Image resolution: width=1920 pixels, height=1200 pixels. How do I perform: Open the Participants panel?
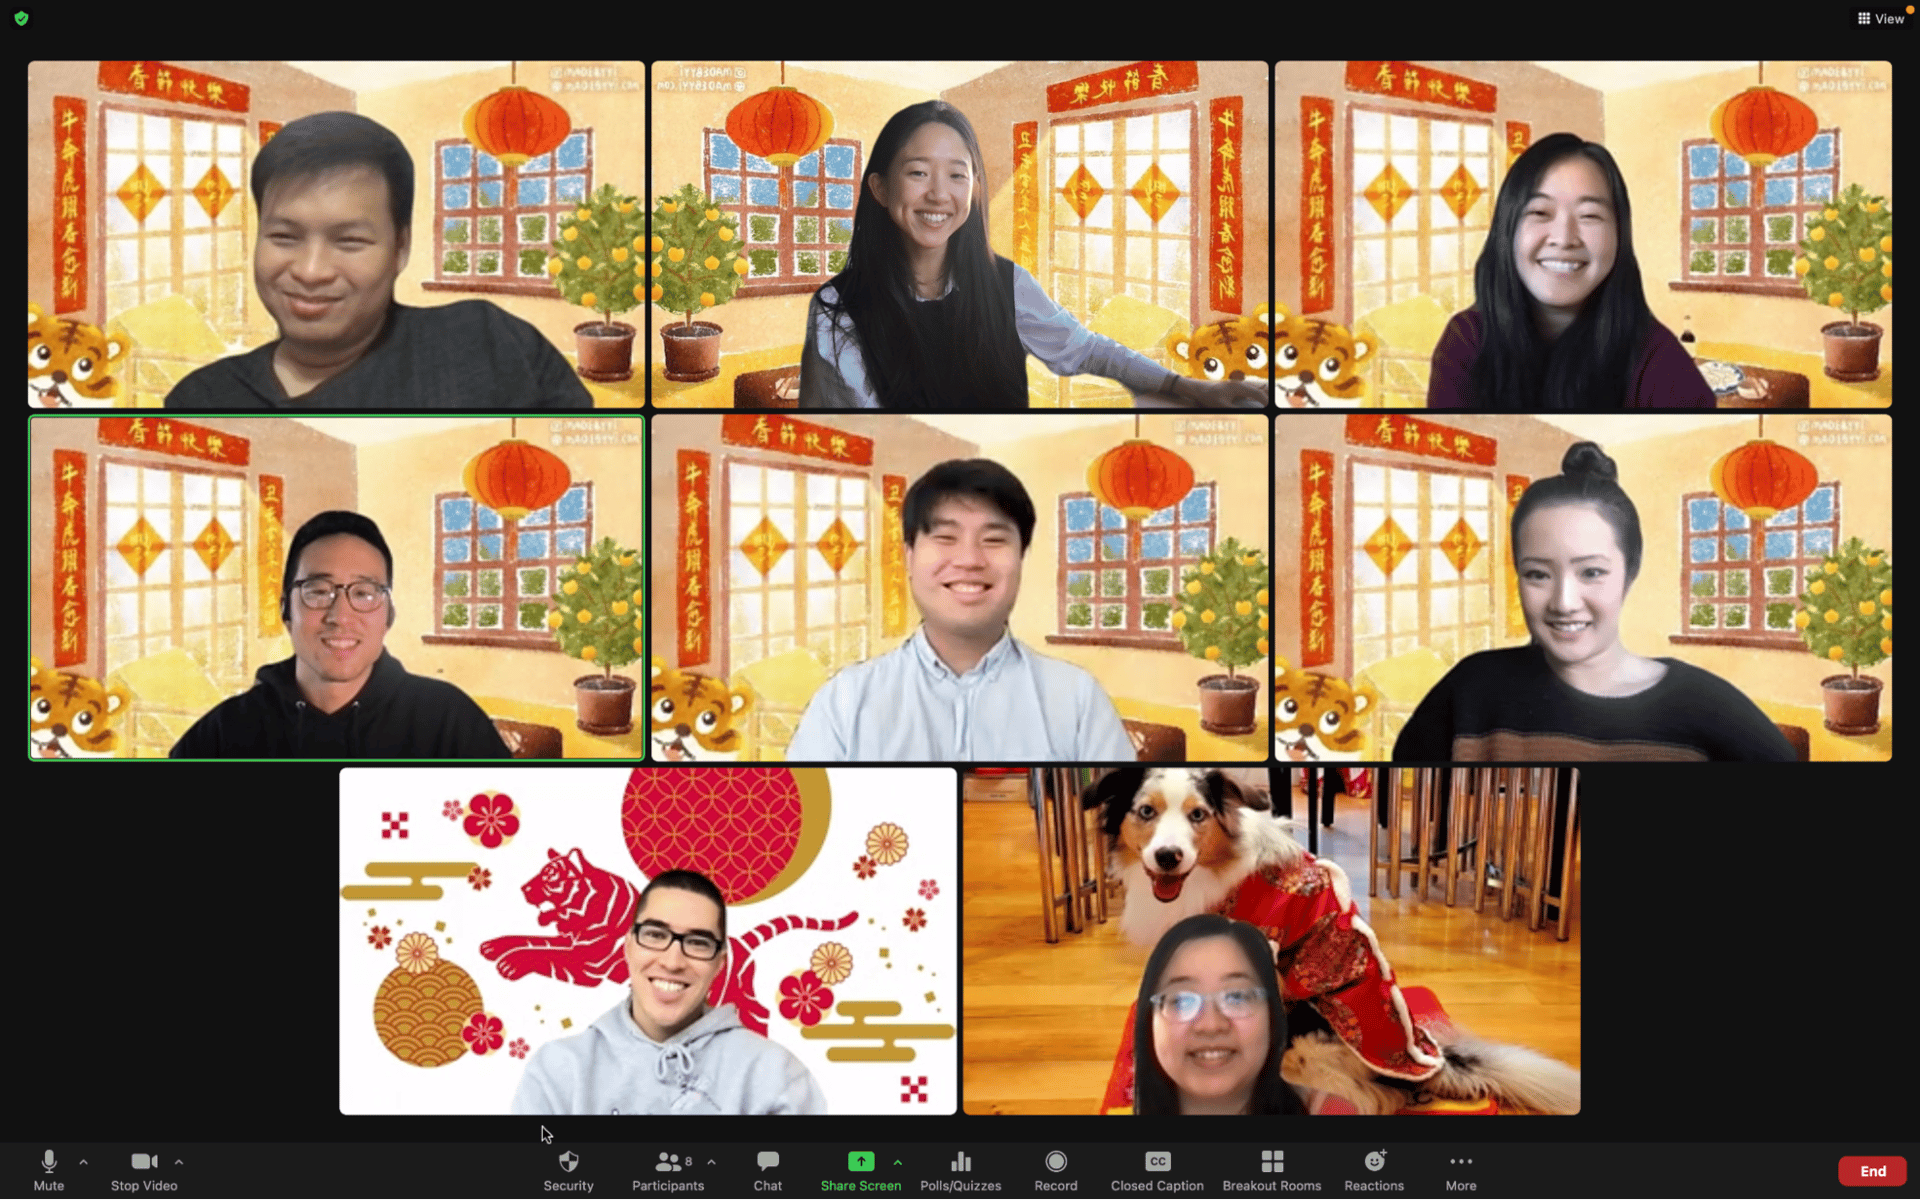pos(667,1169)
